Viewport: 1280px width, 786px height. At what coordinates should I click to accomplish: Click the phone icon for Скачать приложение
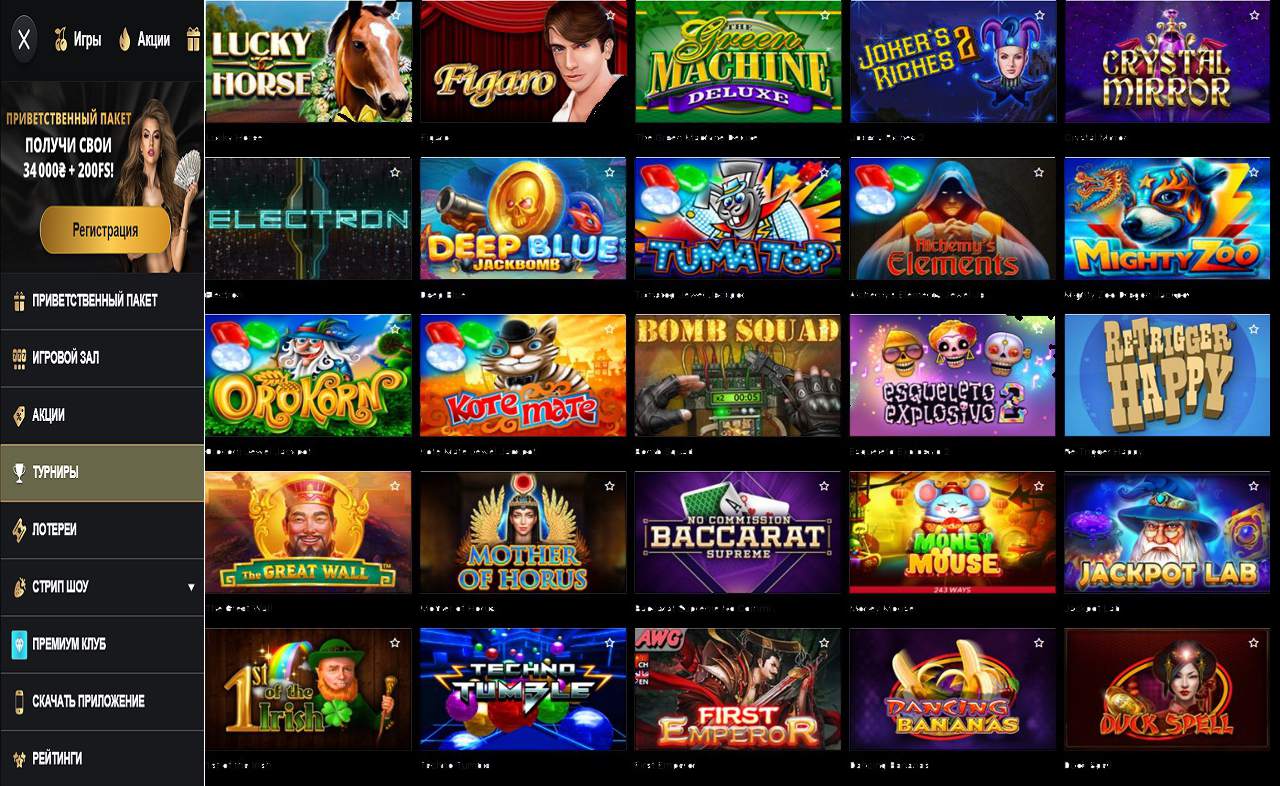click(19, 701)
